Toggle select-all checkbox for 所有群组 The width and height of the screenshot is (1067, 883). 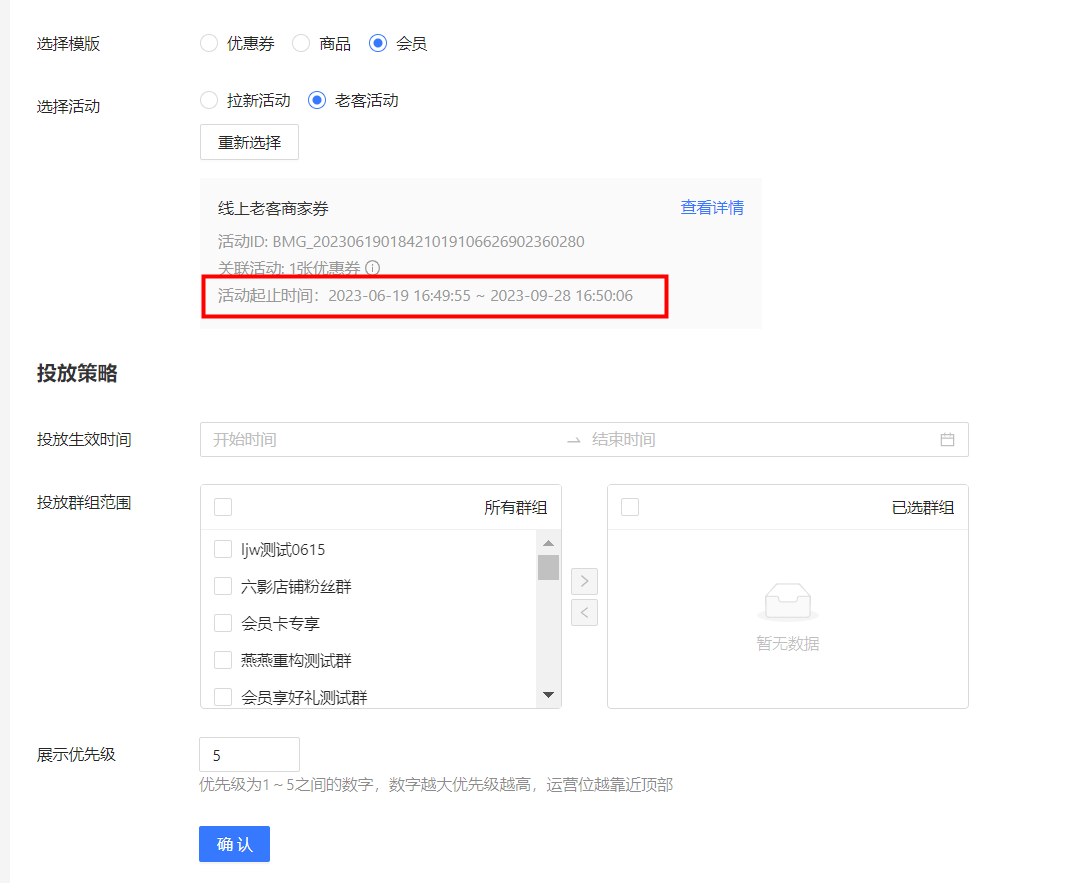pyautogui.click(x=223, y=507)
